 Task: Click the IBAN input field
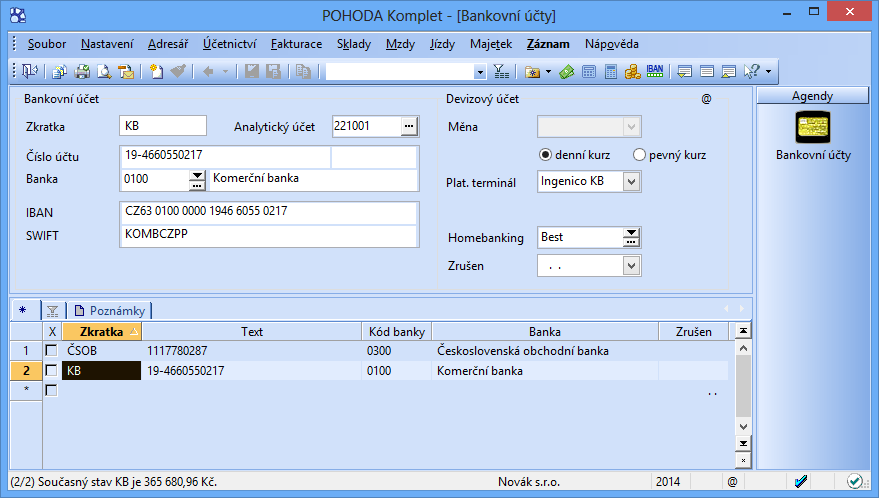[x=269, y=211]
